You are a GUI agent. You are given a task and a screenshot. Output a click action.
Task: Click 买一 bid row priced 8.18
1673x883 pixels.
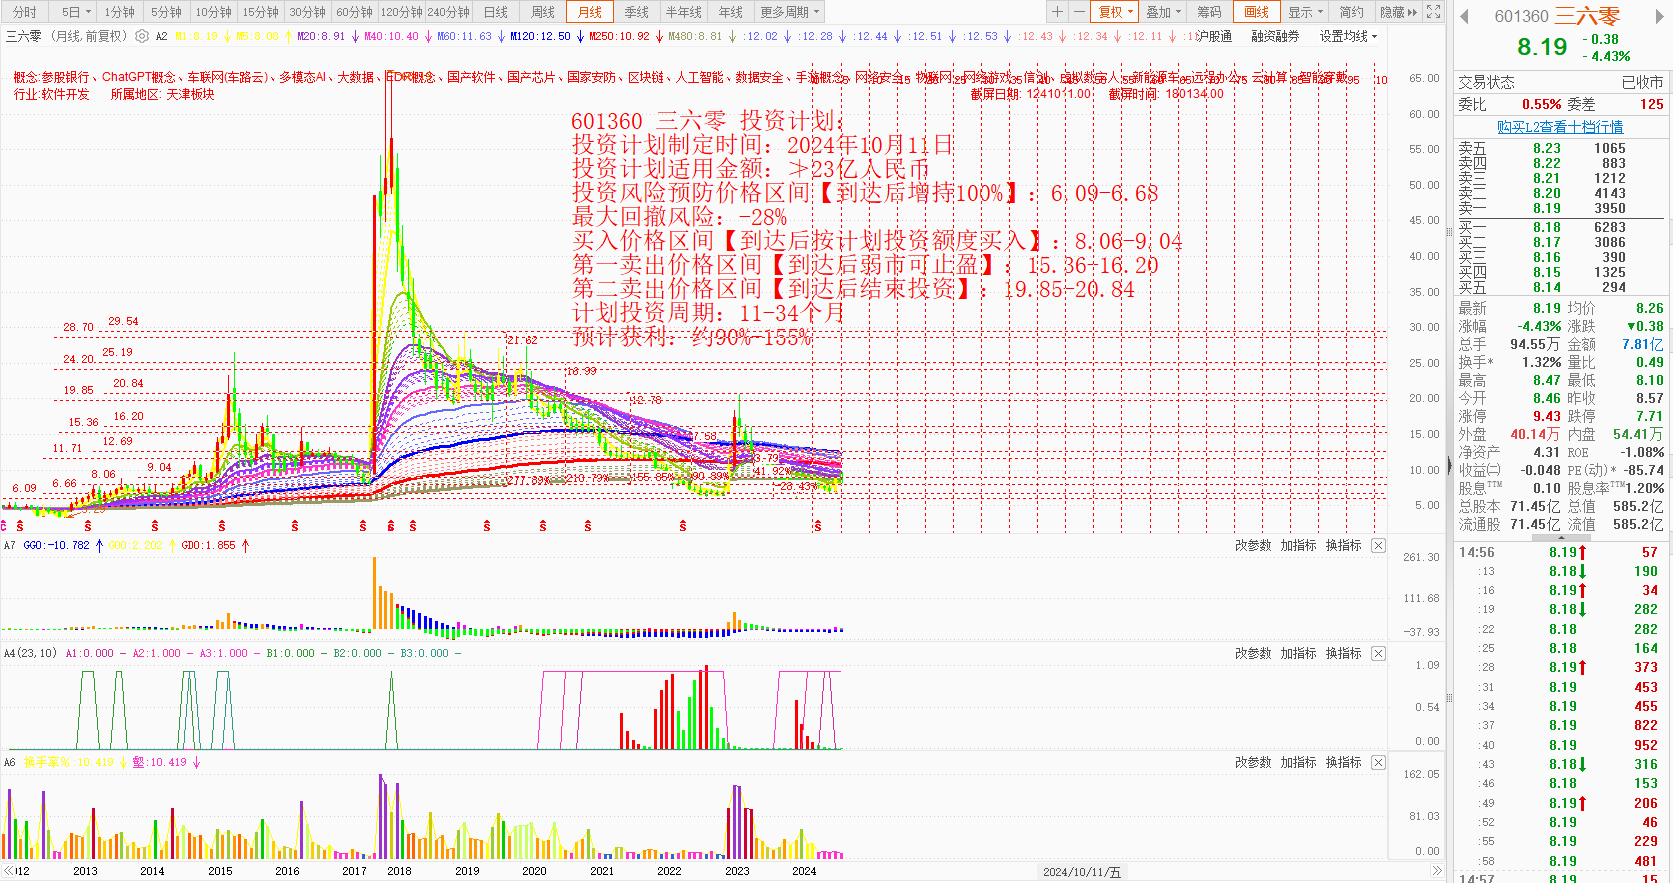click(1559, 227)
